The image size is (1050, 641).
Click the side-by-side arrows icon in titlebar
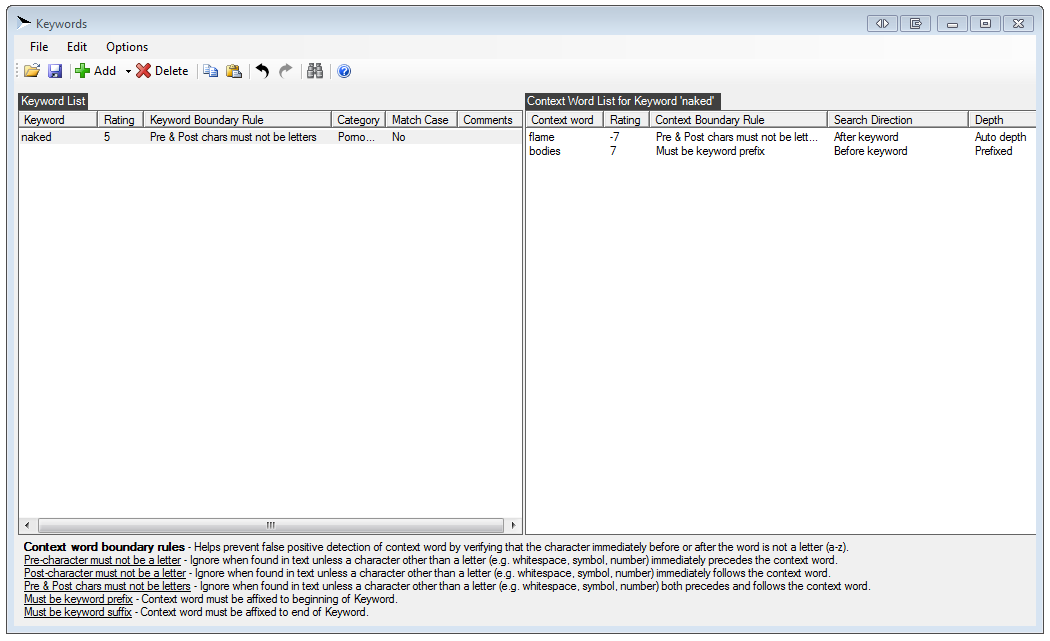881,22
